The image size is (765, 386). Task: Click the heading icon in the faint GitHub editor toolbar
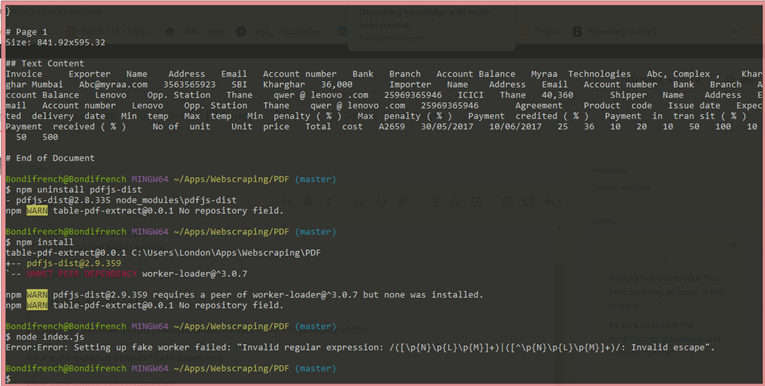287,202
